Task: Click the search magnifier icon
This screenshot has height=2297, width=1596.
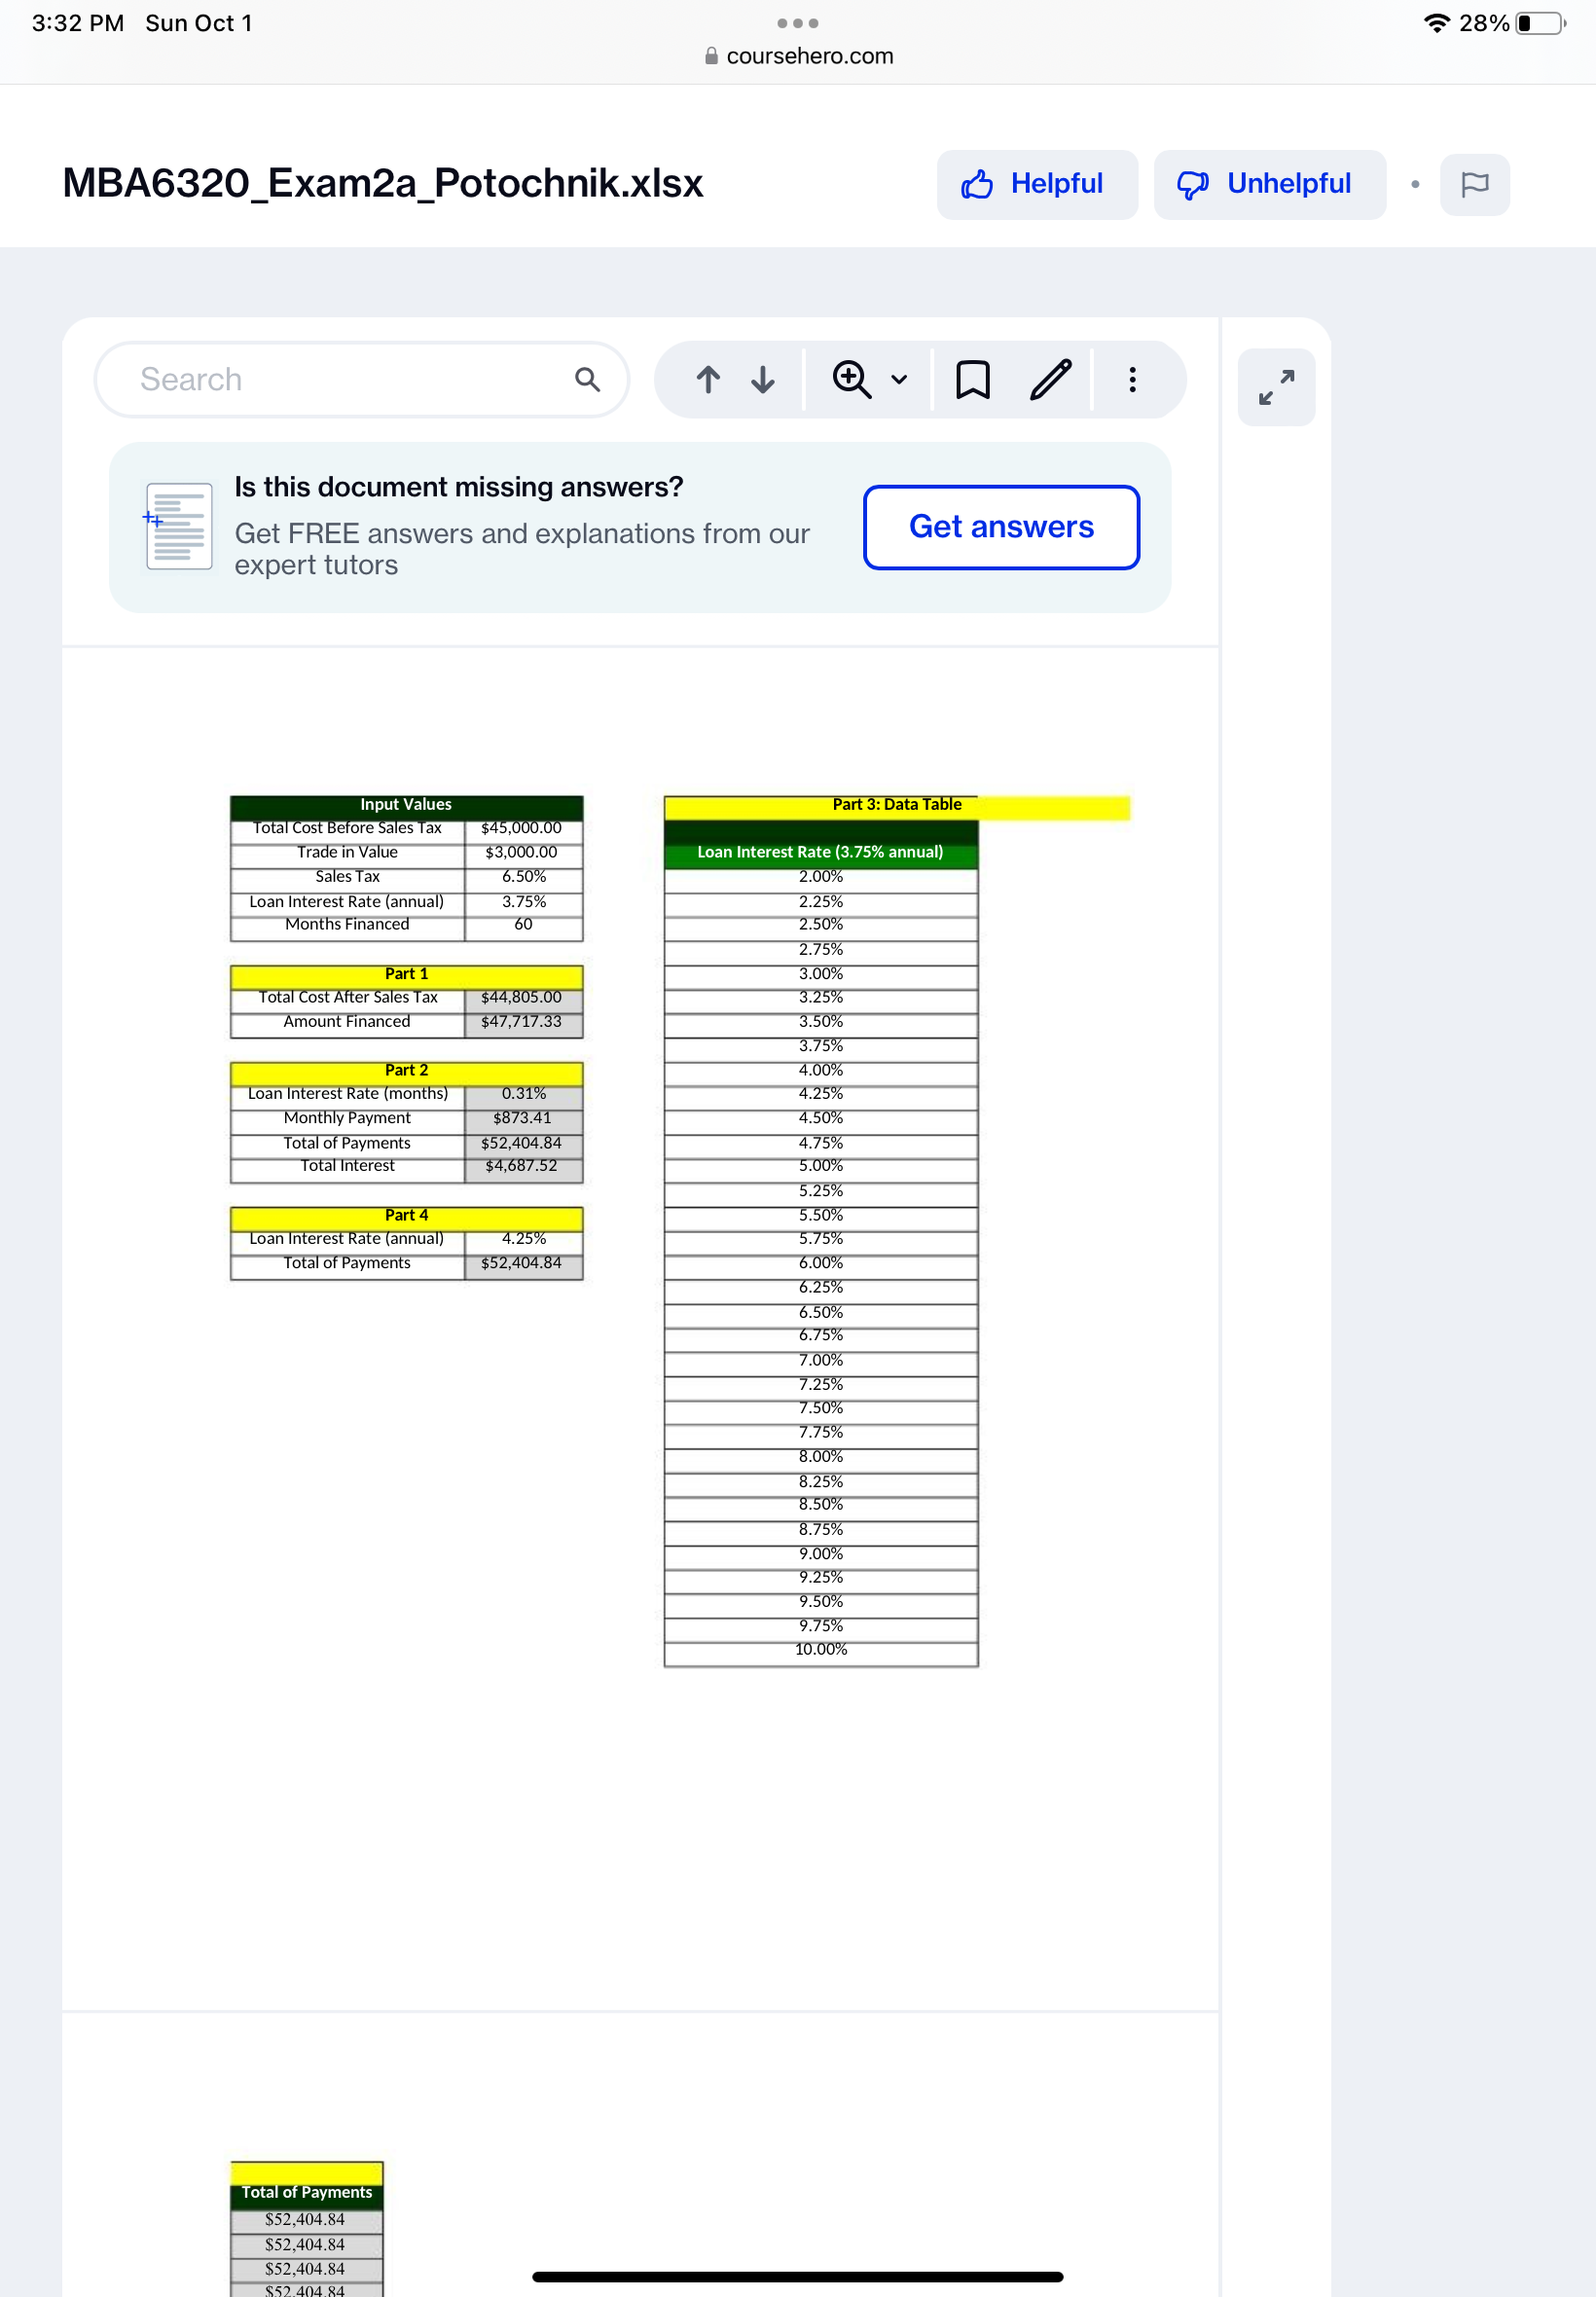Action: pyautogui.click(x=588, y=379)
